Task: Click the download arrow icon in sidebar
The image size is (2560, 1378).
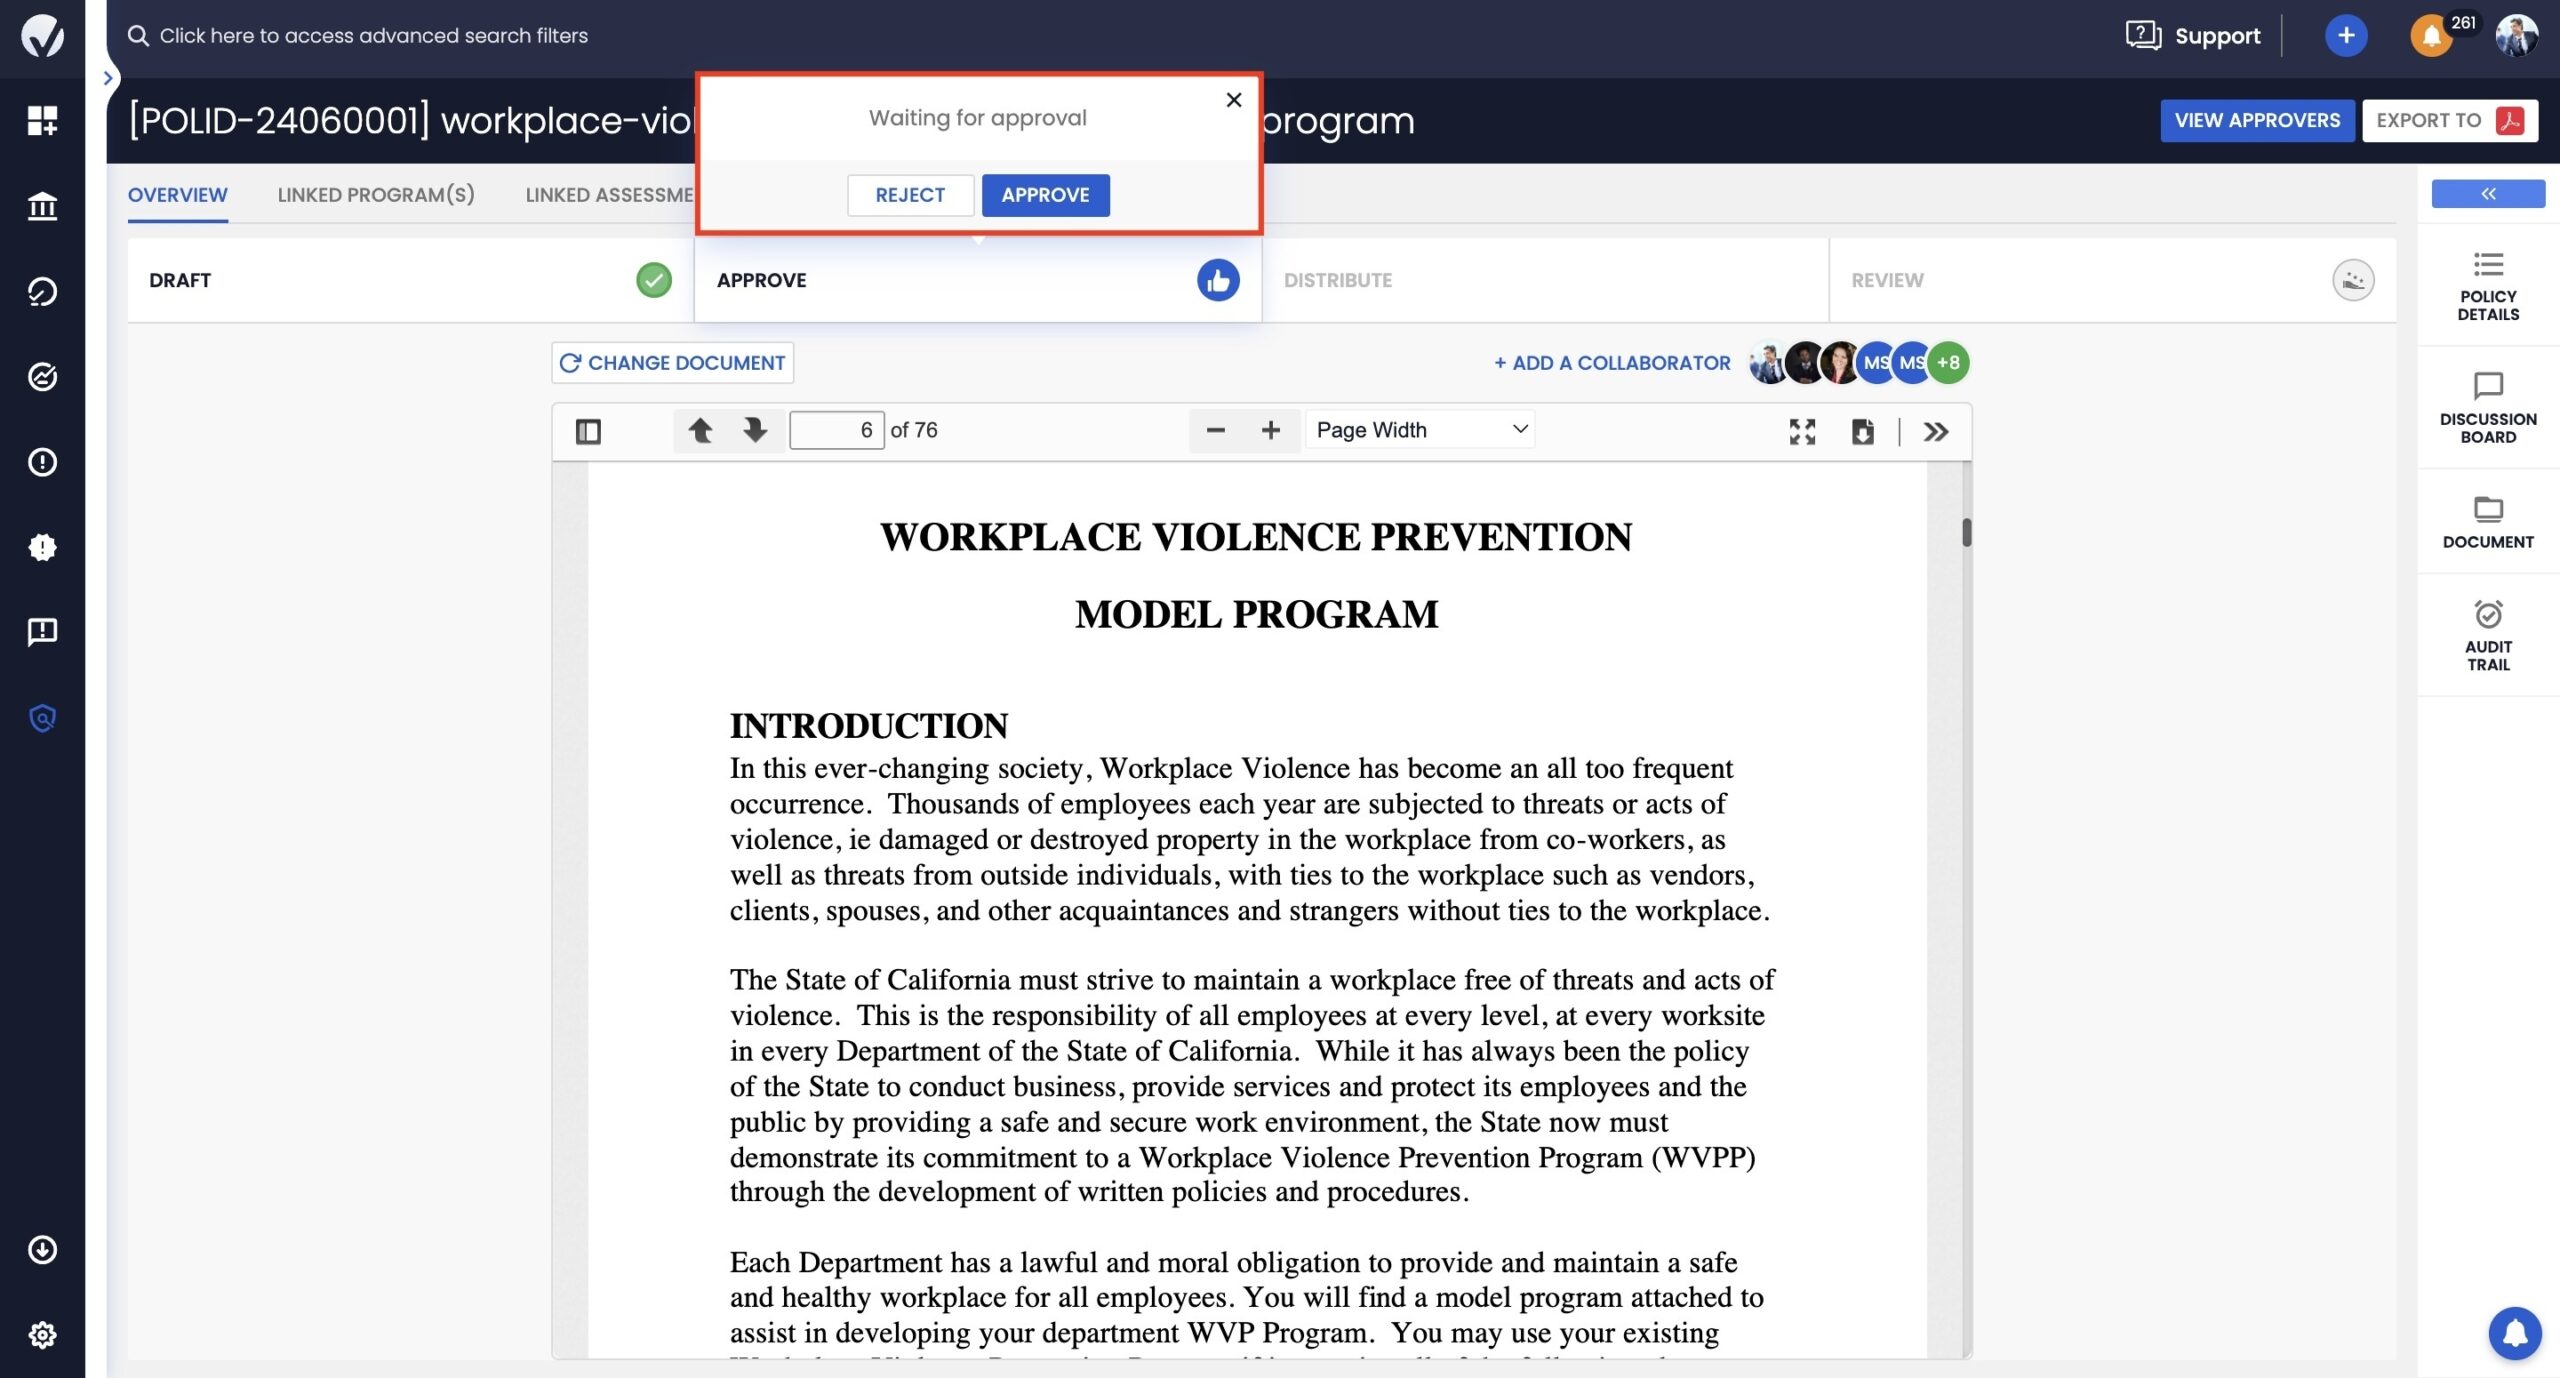Action: coord(42,1250)
